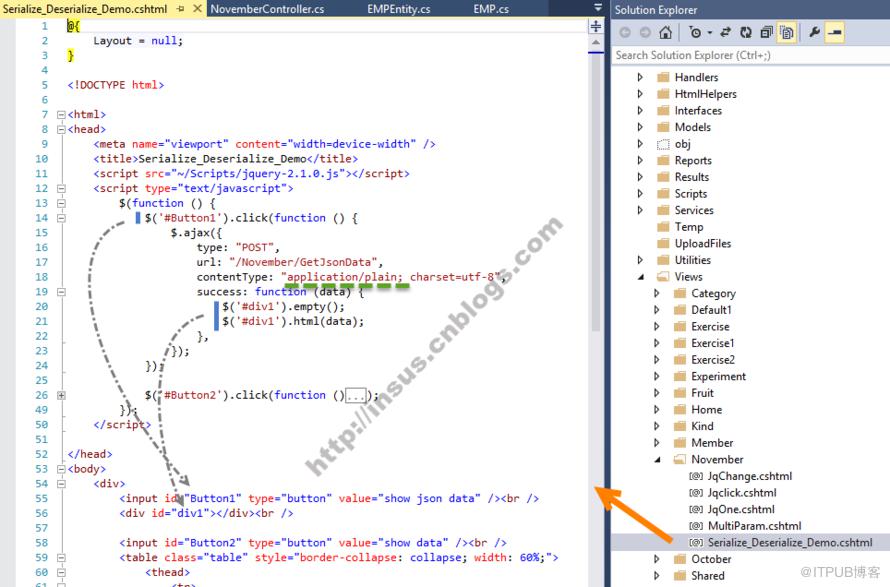Close the Serialize_Deserialize_Demo.cshtml tab
Screen dimensions: 890x587
coord(197,9)
